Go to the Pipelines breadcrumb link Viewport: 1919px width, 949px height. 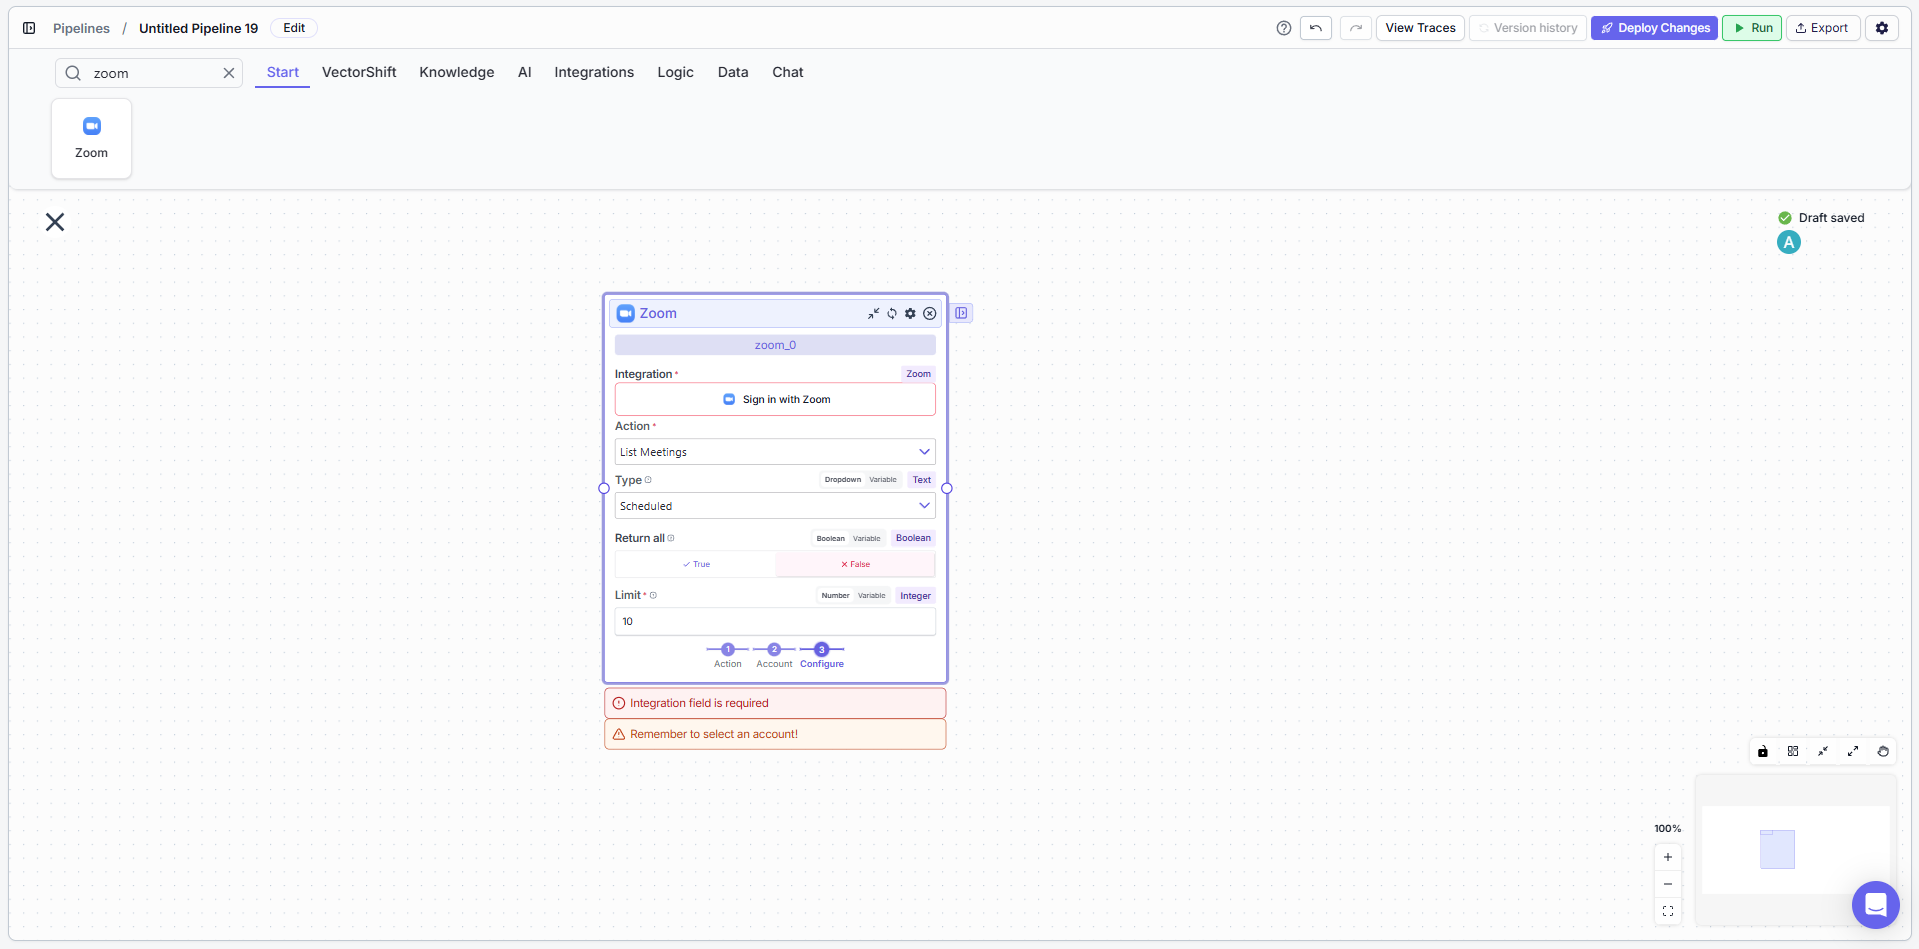[81, 28]
